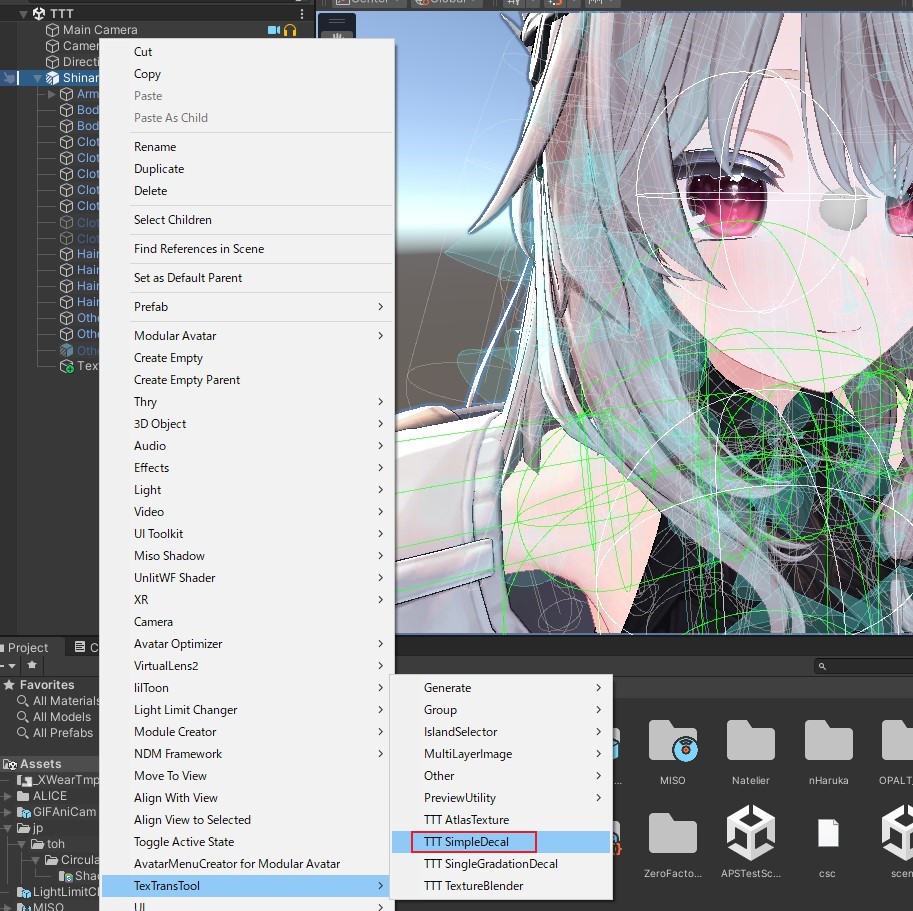Open TTT scene three-dot options menu
Image resolution: width=913 pixels, height=911 pixels.
coord(302,13)
